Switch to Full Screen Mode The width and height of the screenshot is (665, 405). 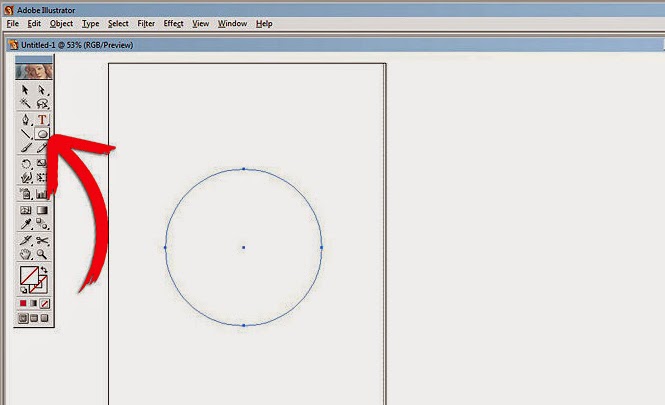tap(45, 318)
